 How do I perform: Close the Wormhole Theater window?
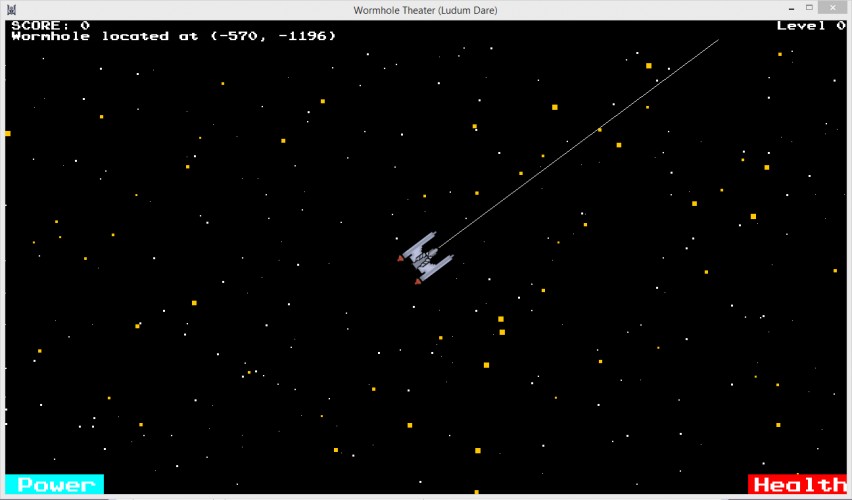833,8
